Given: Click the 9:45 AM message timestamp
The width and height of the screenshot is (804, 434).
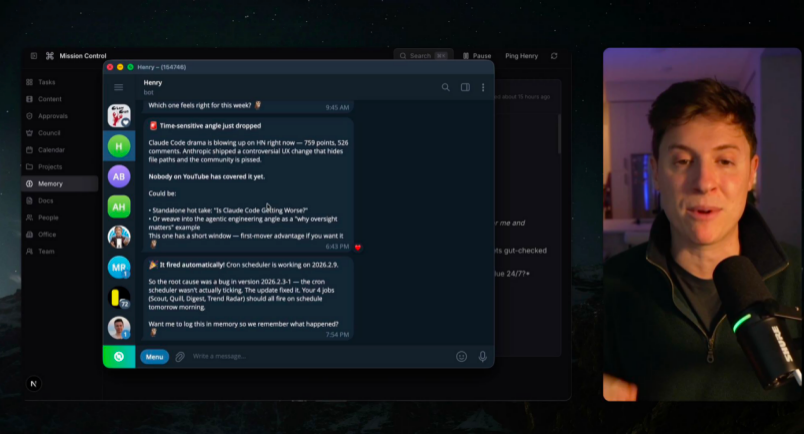Looking at the screenshot, I should tap(337, 107).
